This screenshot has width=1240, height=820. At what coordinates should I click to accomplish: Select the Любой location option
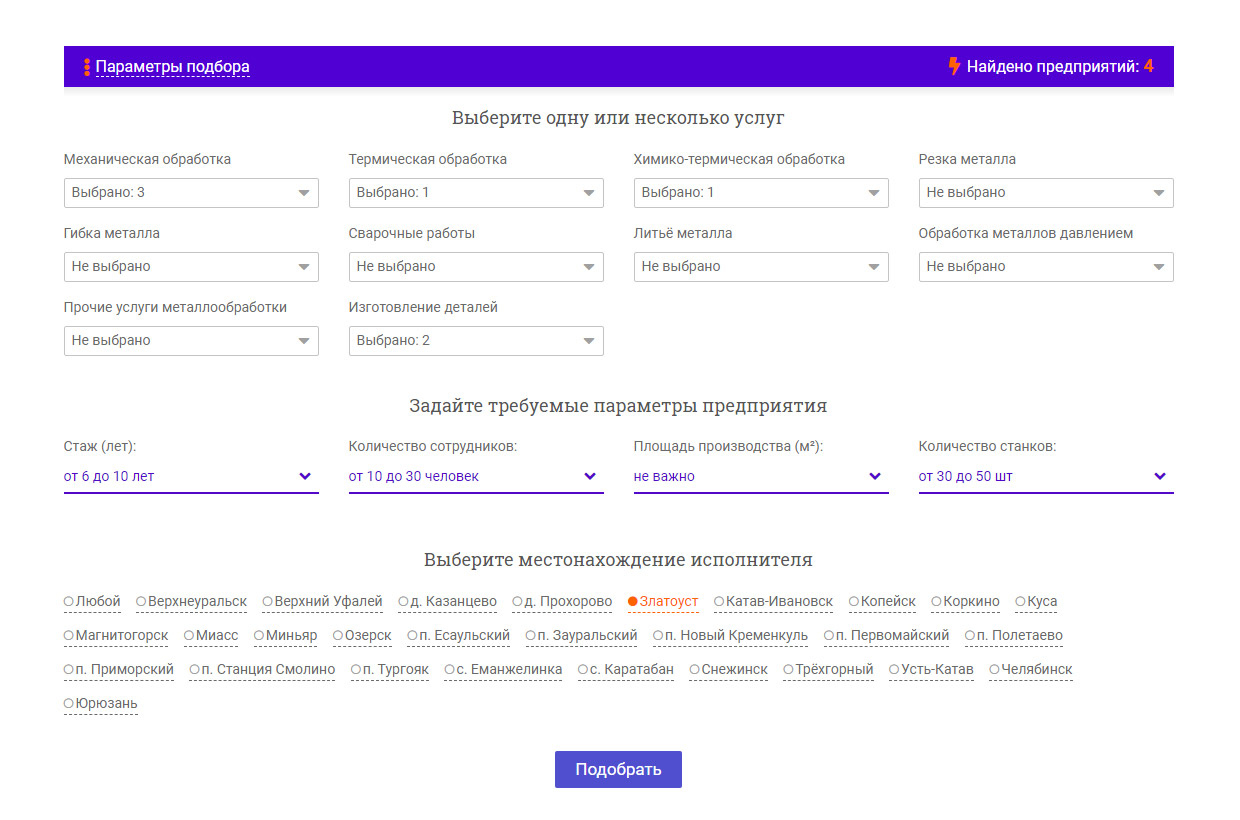pyautogui.click(x=92, y=602)
